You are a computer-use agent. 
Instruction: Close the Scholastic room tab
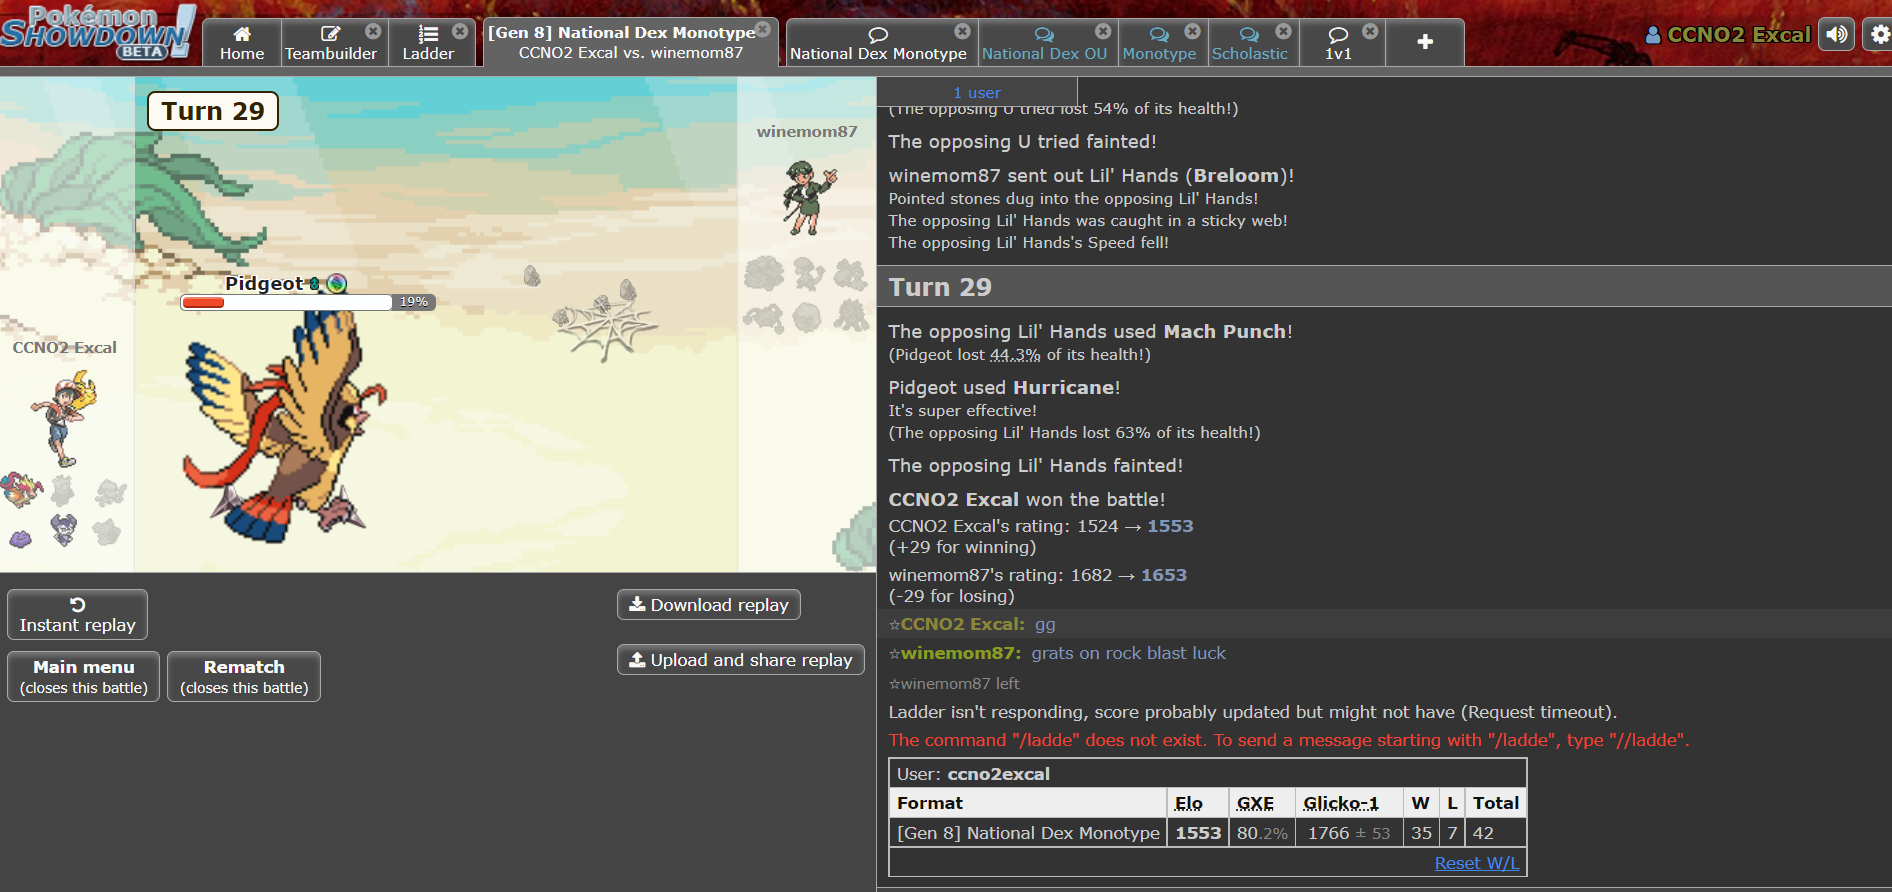tap(1284, 31)
